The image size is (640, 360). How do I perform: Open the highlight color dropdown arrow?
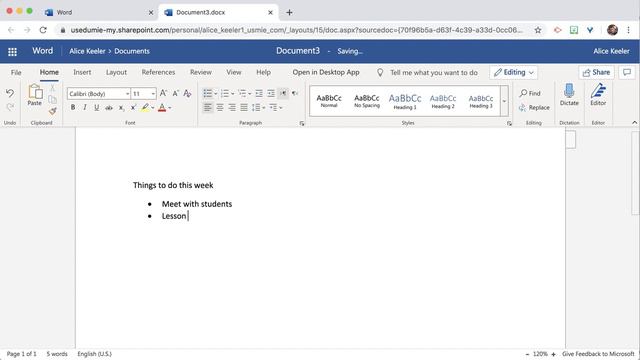pyautogui.click(x=153, y=108)
